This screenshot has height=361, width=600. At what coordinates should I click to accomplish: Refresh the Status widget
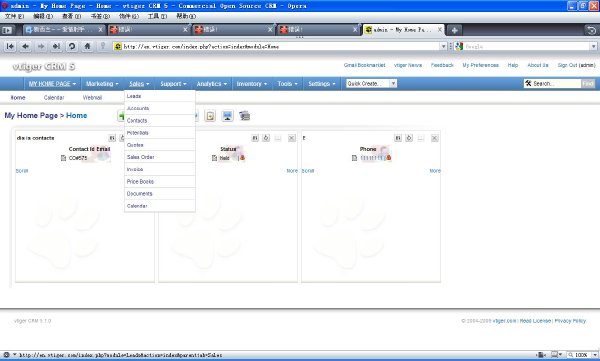[x=266, y=138]
